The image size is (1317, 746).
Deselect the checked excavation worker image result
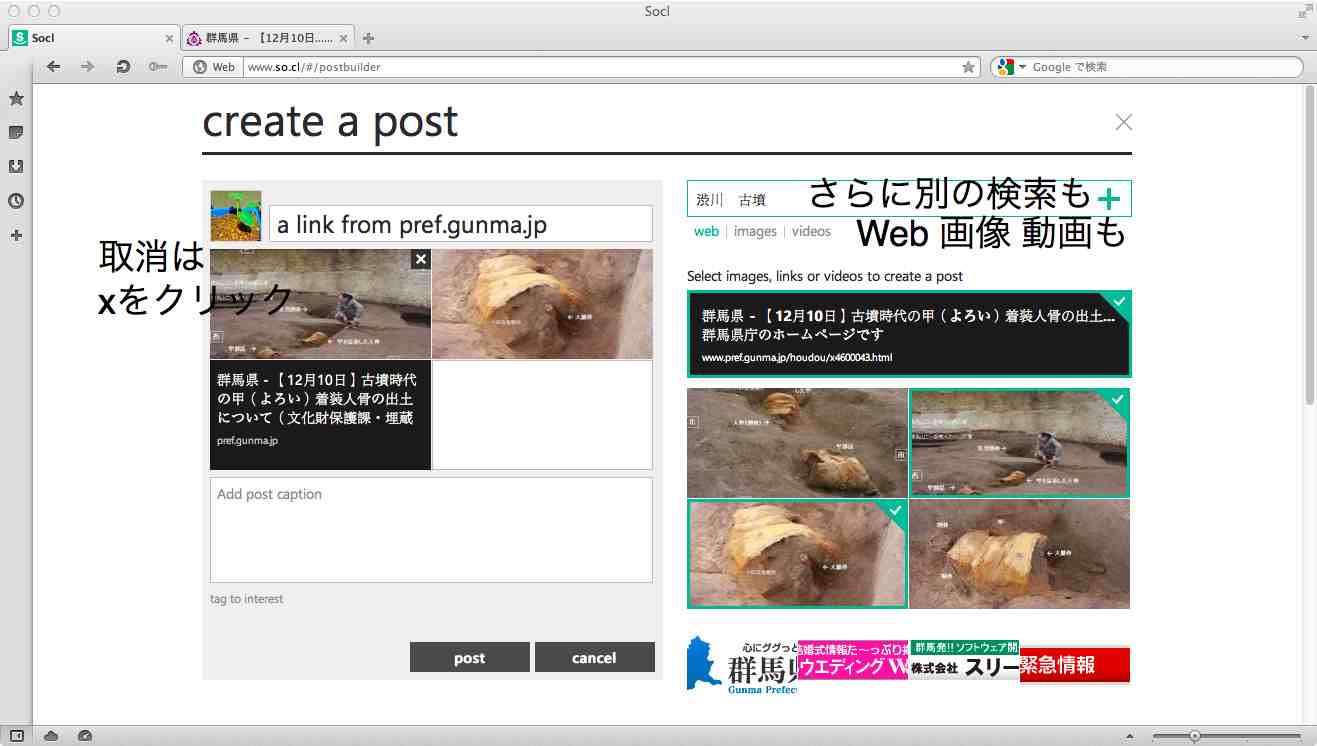pyautogui.click(x=1019, y=443)
